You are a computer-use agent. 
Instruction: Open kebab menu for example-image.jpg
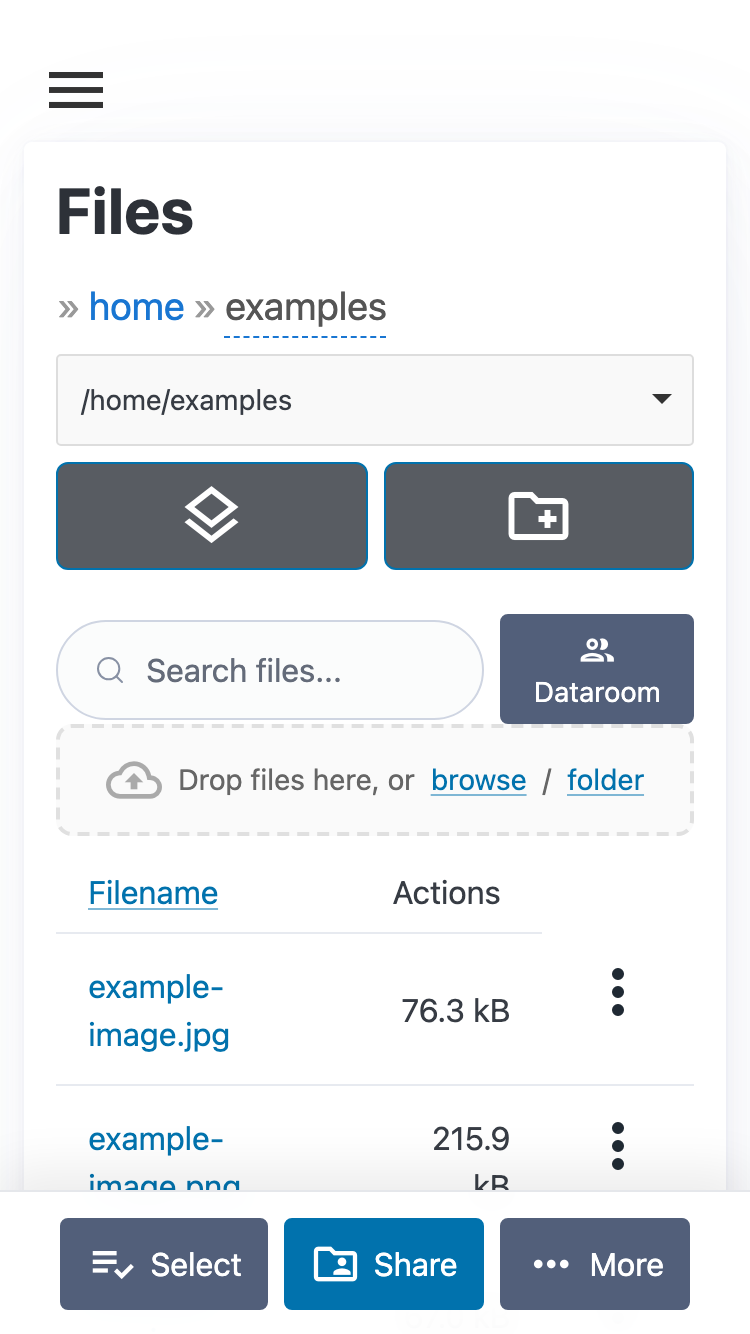click(x=618, y=991)
